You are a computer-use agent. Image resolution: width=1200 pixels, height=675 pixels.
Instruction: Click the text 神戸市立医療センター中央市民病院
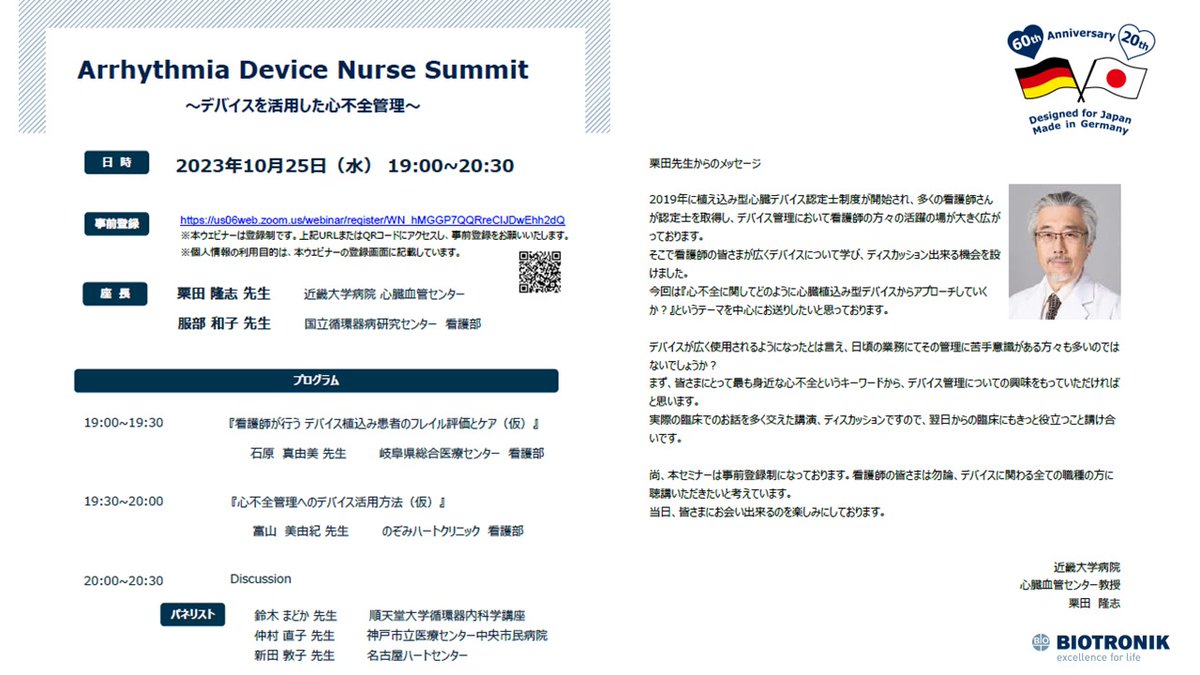pos(457,636)
